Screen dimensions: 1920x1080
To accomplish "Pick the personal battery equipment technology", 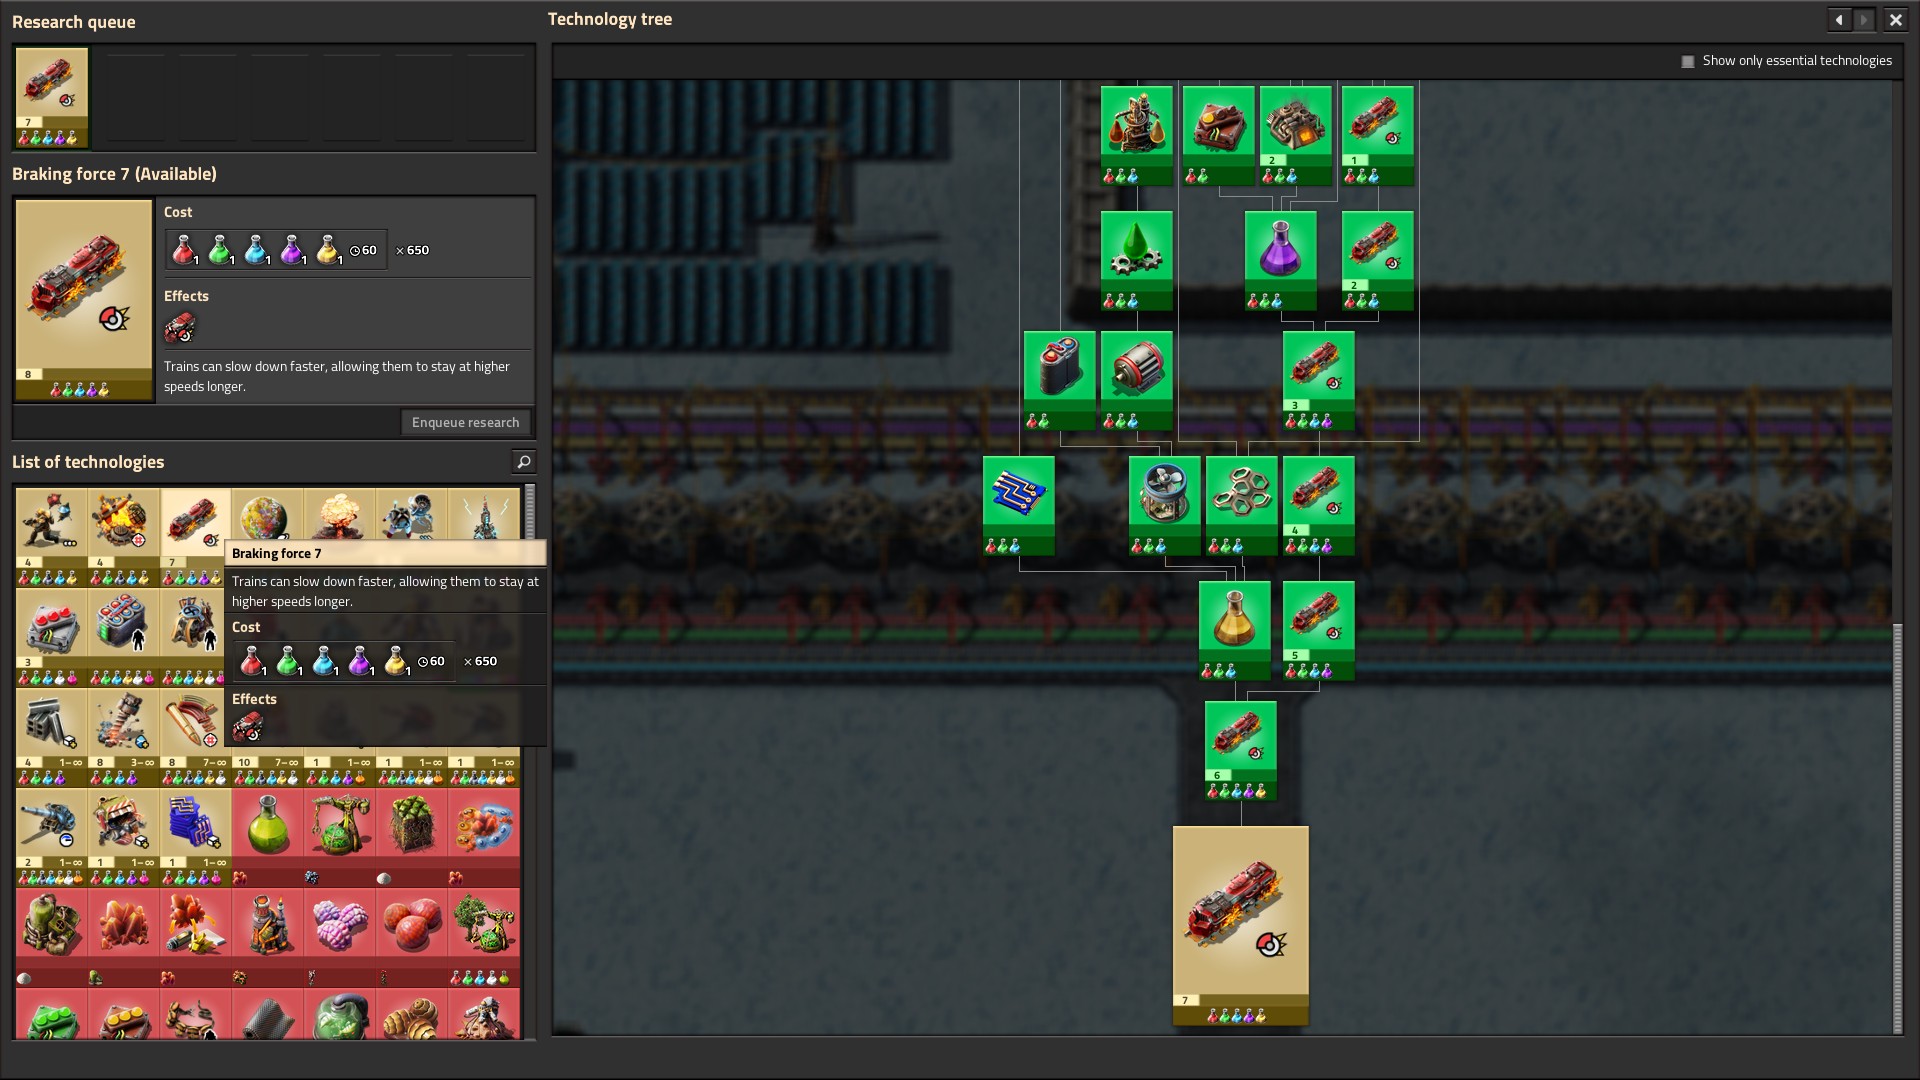I will tap(124, 637).
